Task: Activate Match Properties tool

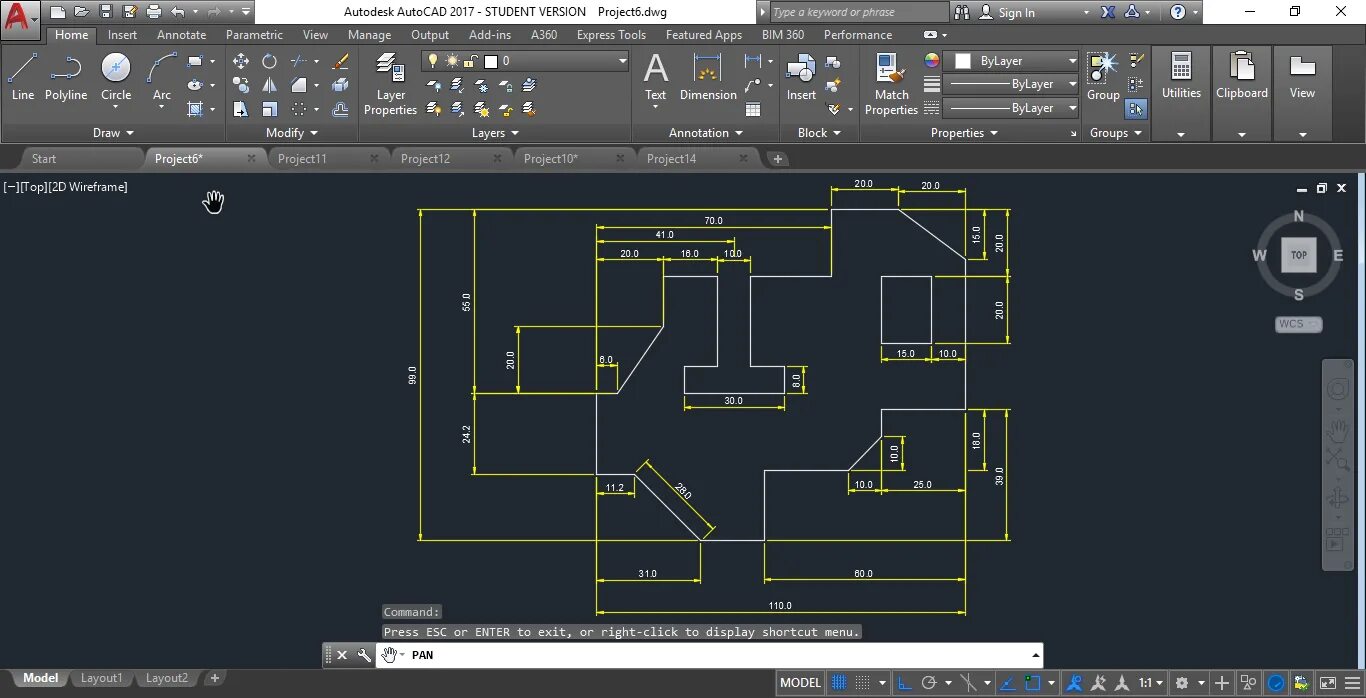Action: click(x=891, y=84)
